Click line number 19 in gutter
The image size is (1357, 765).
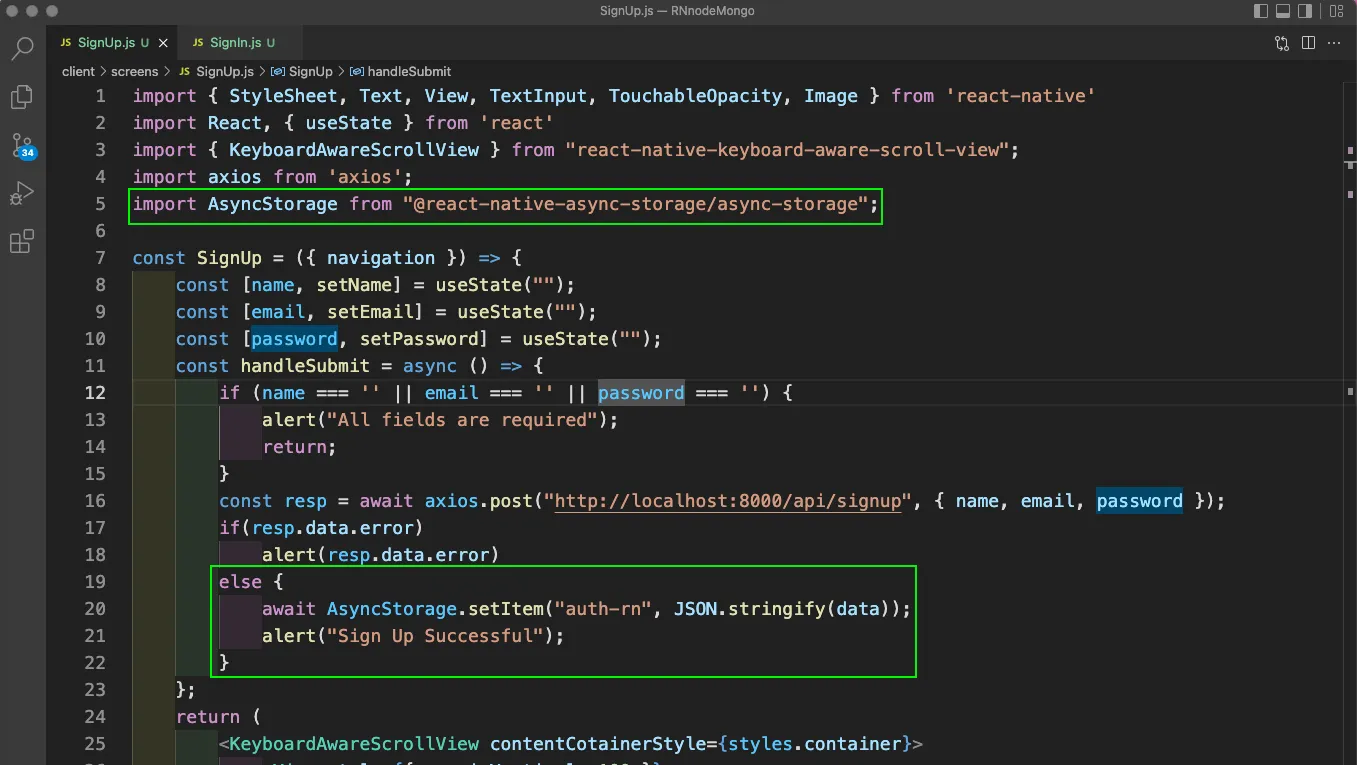pyautogui.click(x=95, y=582)
